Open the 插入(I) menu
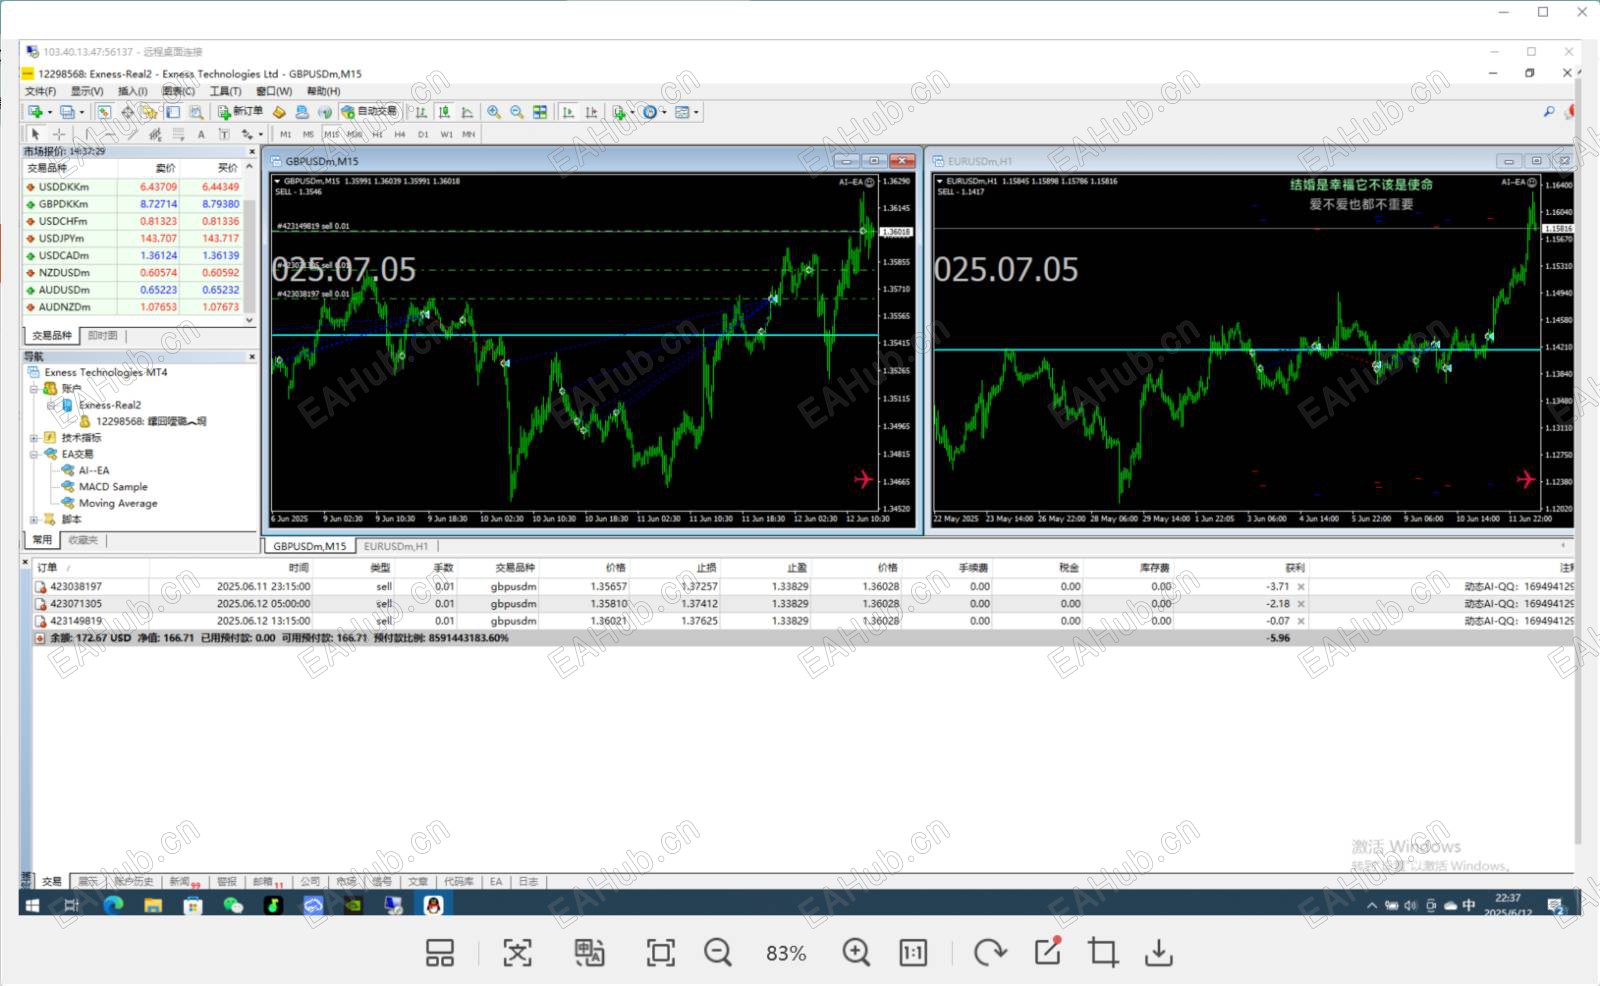Viewport: 1600px width, 986px height. (132, 91)
